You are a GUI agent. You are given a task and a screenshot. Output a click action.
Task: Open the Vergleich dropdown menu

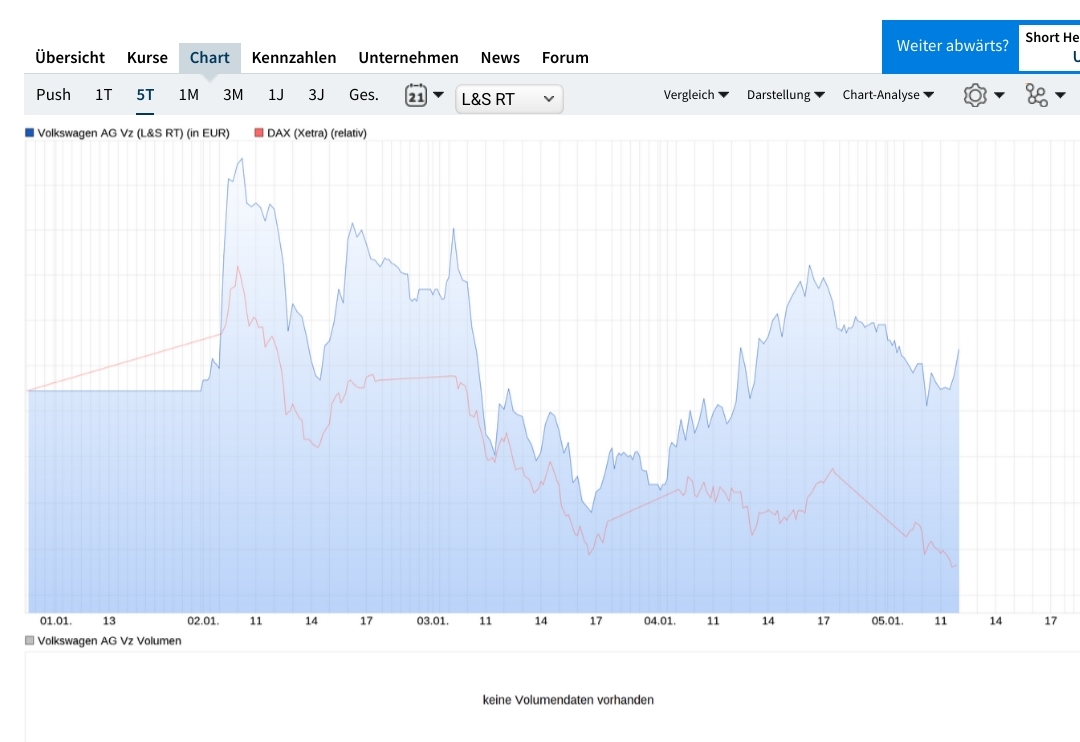[x=696, y=95]
